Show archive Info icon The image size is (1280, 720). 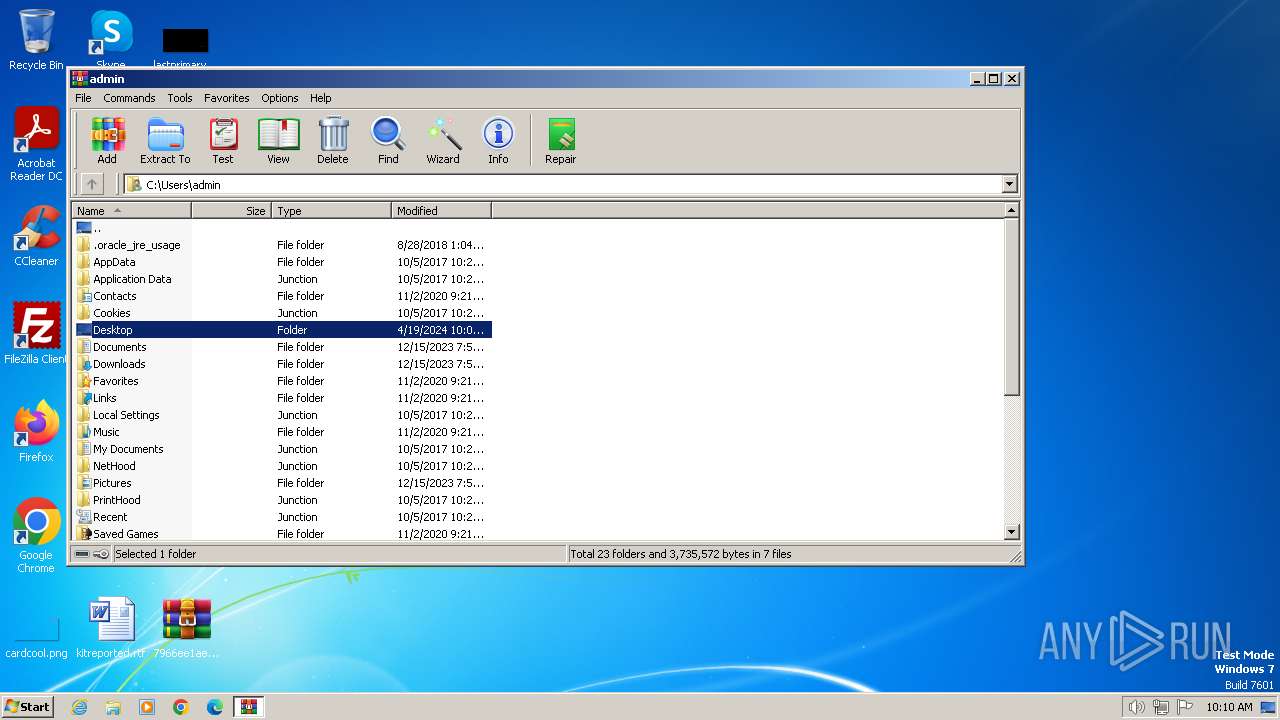pos(498,140)
